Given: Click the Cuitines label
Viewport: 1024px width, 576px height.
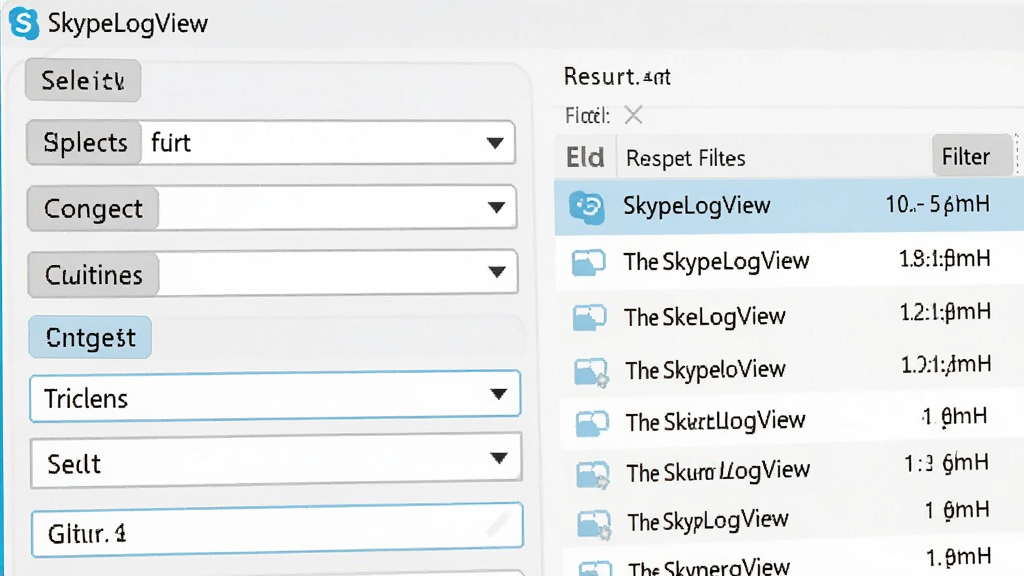Looking at the screenshot, I should (93, 275).
